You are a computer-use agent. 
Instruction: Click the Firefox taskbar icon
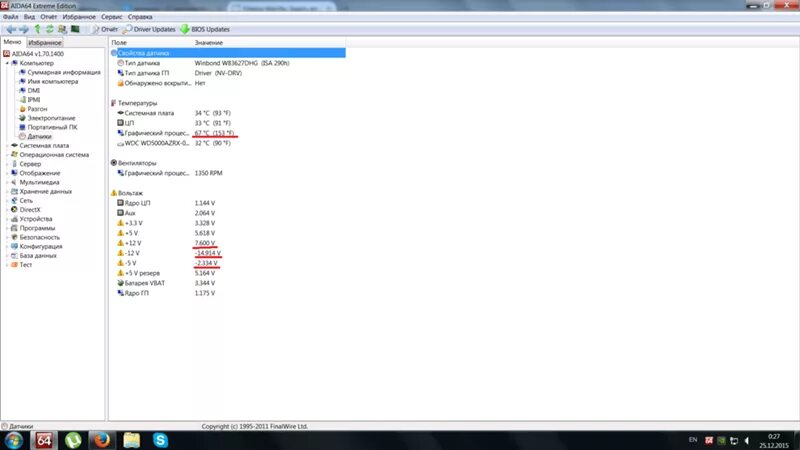coord(102,440)
